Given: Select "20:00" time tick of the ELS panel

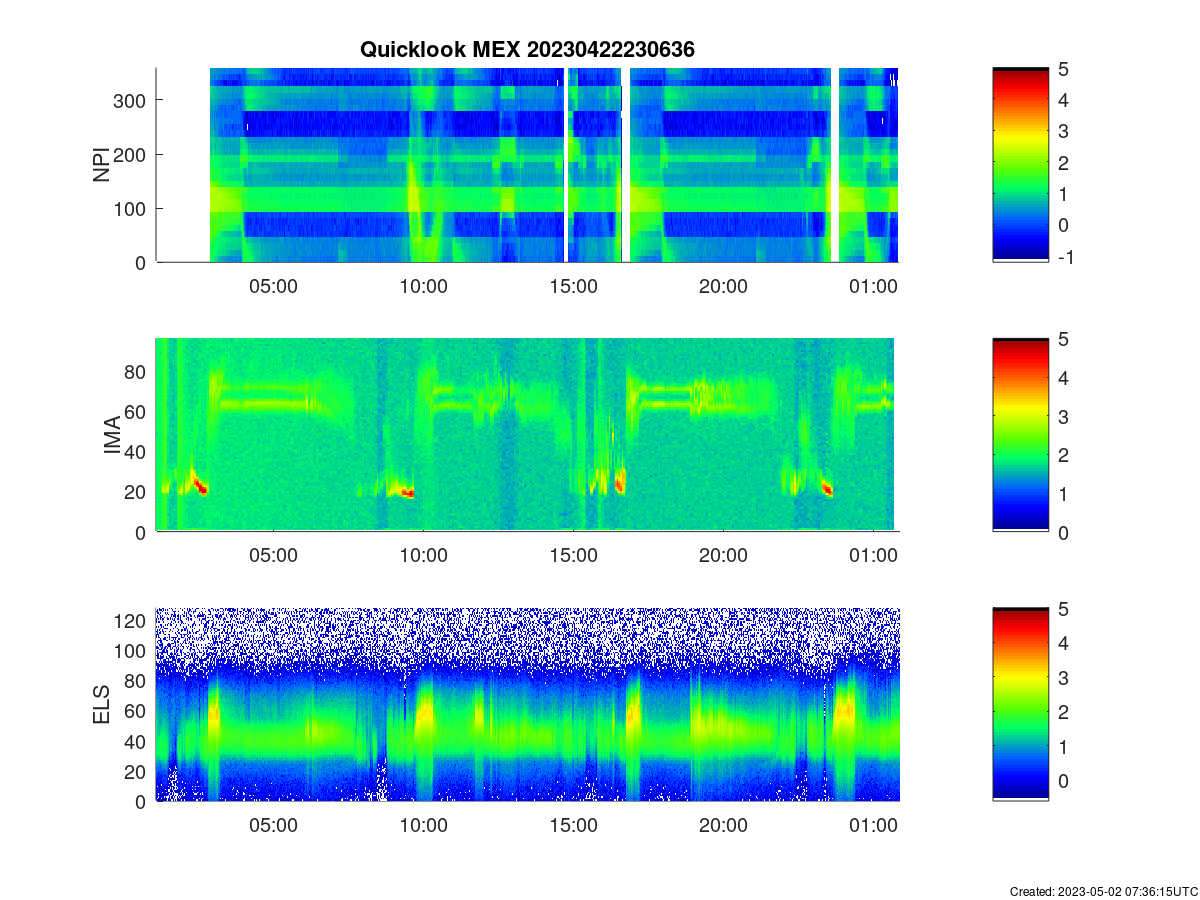Looking at the screenshot, I should pos(723,826).
